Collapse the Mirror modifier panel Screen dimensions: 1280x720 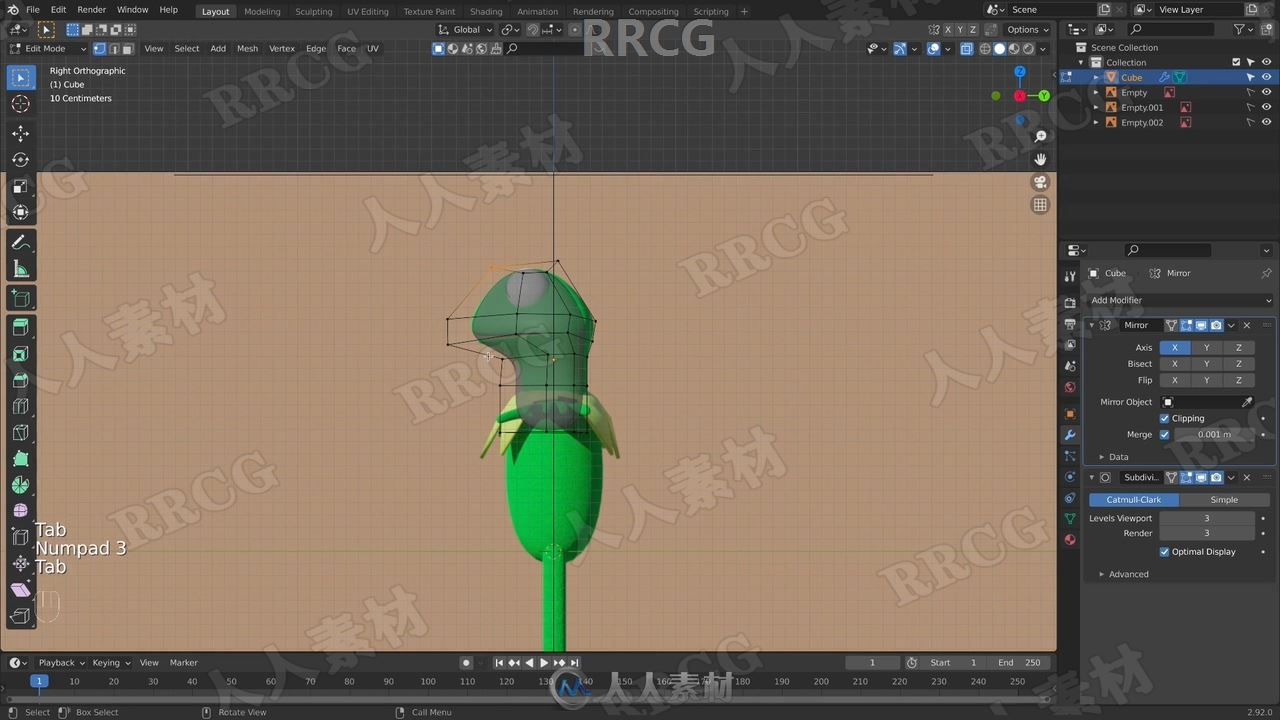[1092, 325]
